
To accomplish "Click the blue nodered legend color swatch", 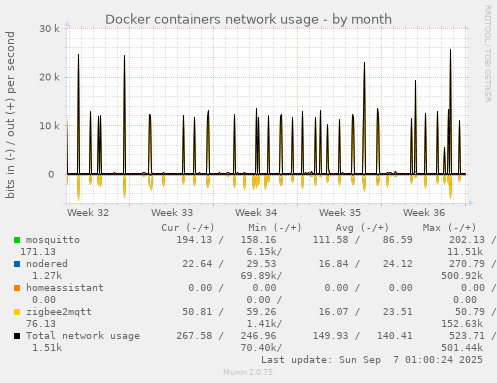I will pyautogui.click(x=17, y=264).
